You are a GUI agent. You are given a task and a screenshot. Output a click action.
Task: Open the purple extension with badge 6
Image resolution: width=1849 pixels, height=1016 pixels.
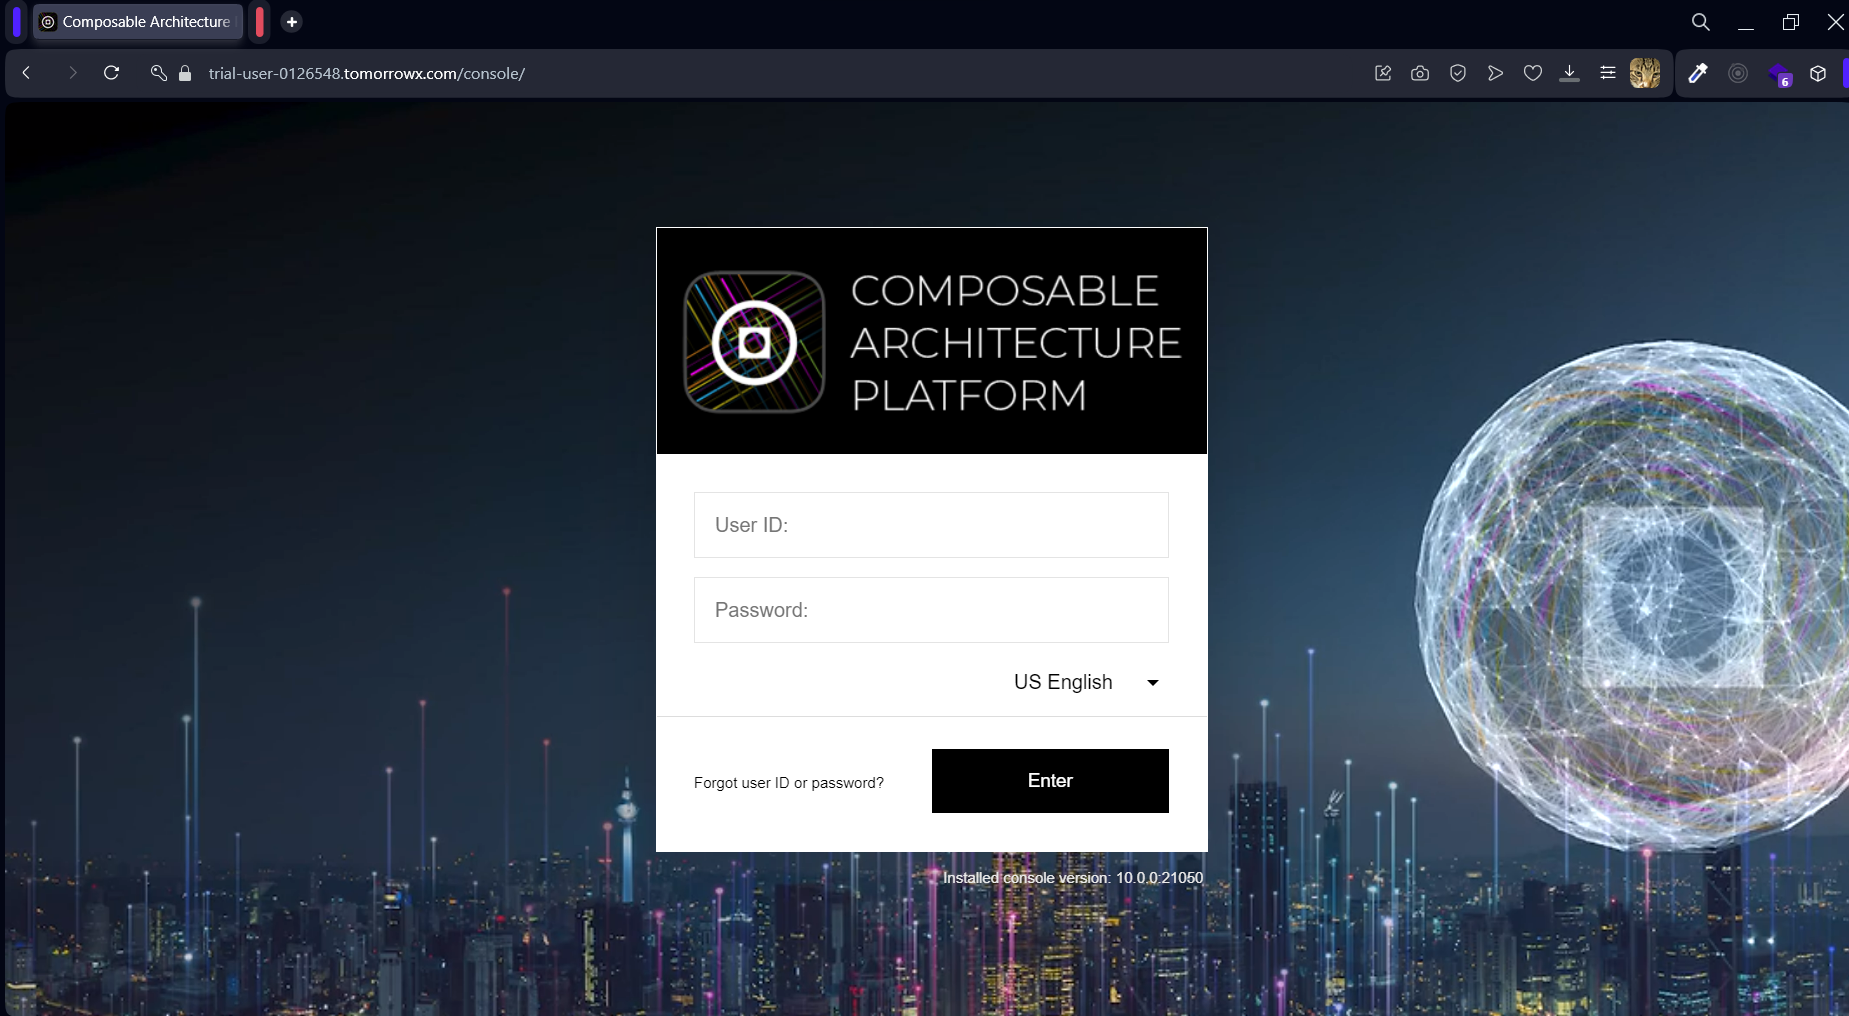1780,74
